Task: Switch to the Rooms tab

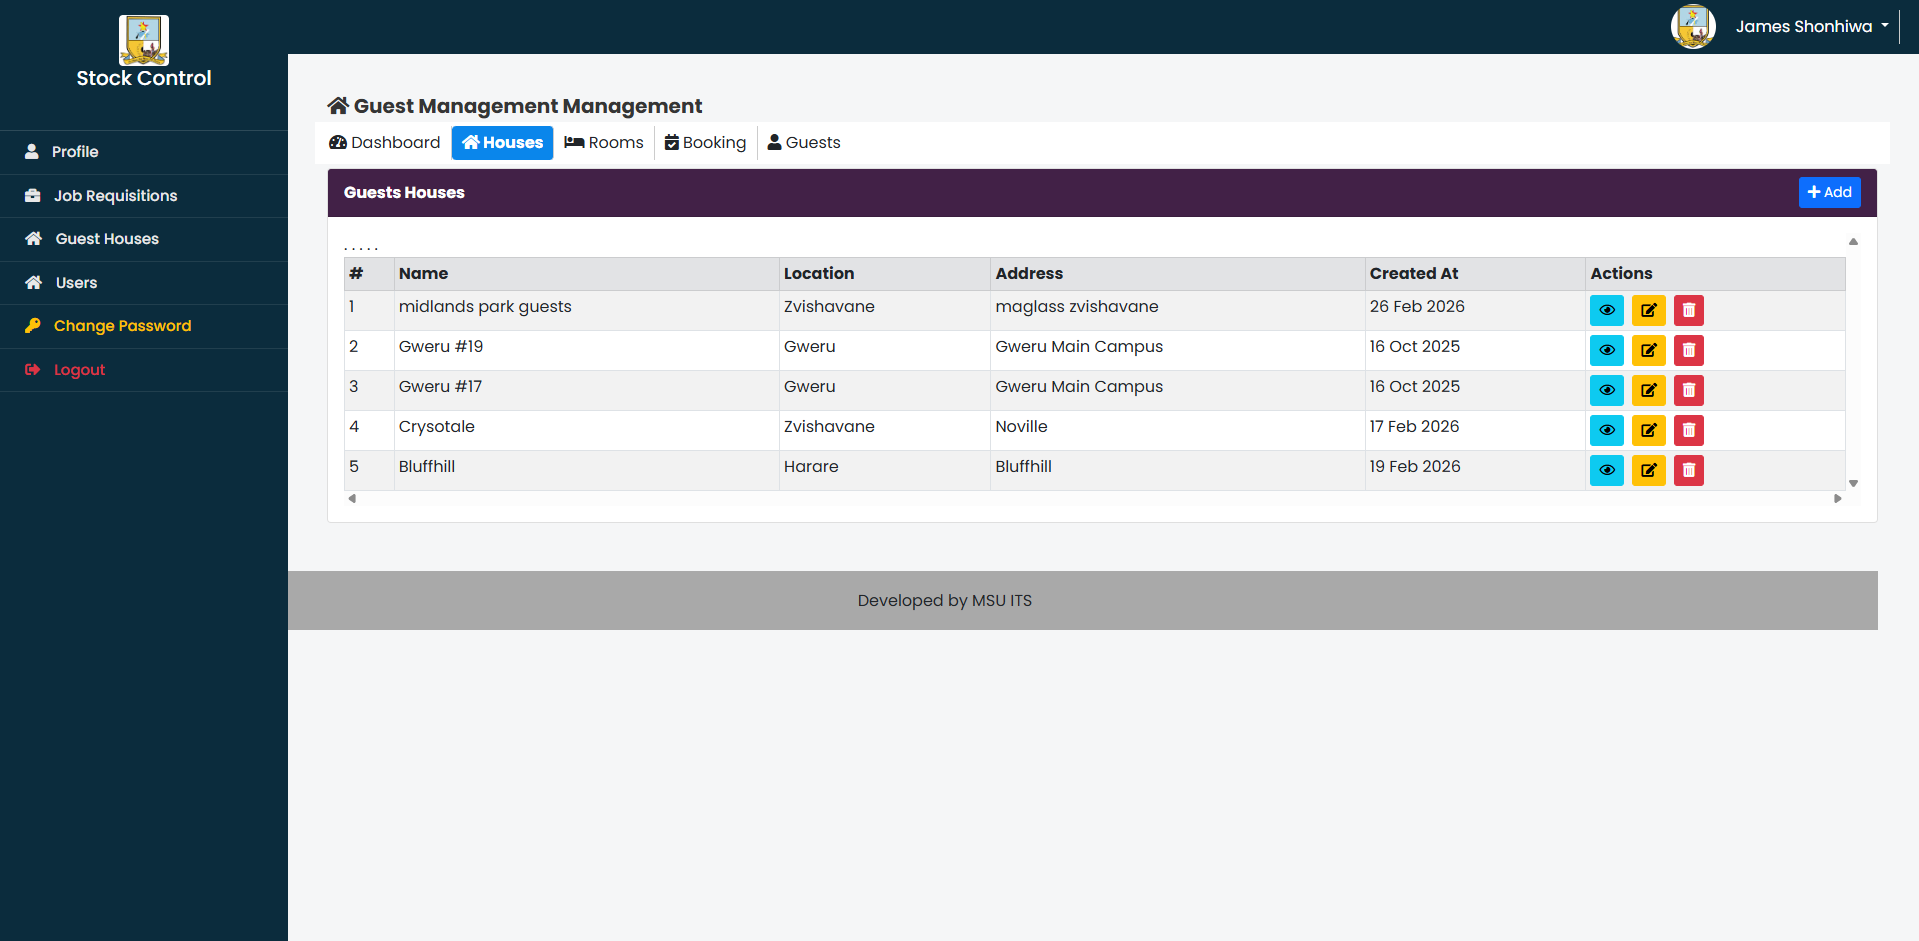Action: (603, 142)
